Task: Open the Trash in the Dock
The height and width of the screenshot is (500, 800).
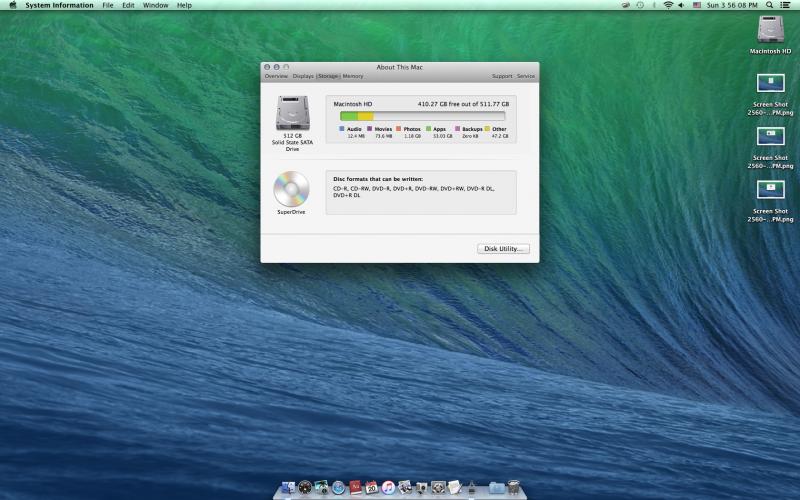Action: (513, 487)
